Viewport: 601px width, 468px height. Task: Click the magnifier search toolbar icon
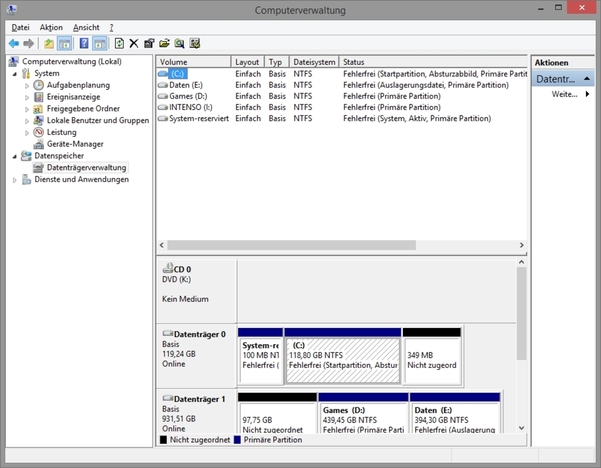[179, 44]
